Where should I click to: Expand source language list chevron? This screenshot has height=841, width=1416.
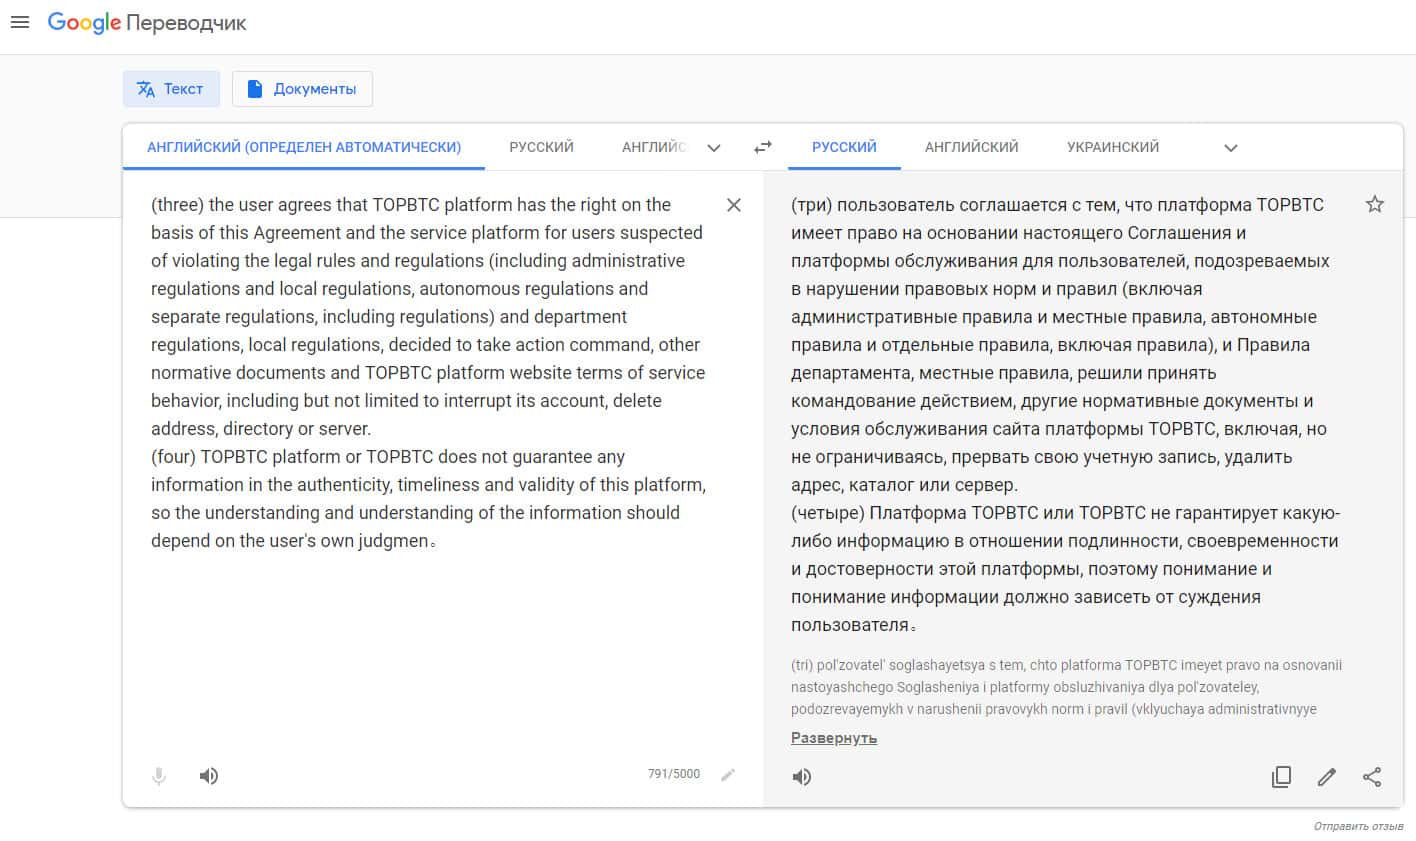[714, 148]
